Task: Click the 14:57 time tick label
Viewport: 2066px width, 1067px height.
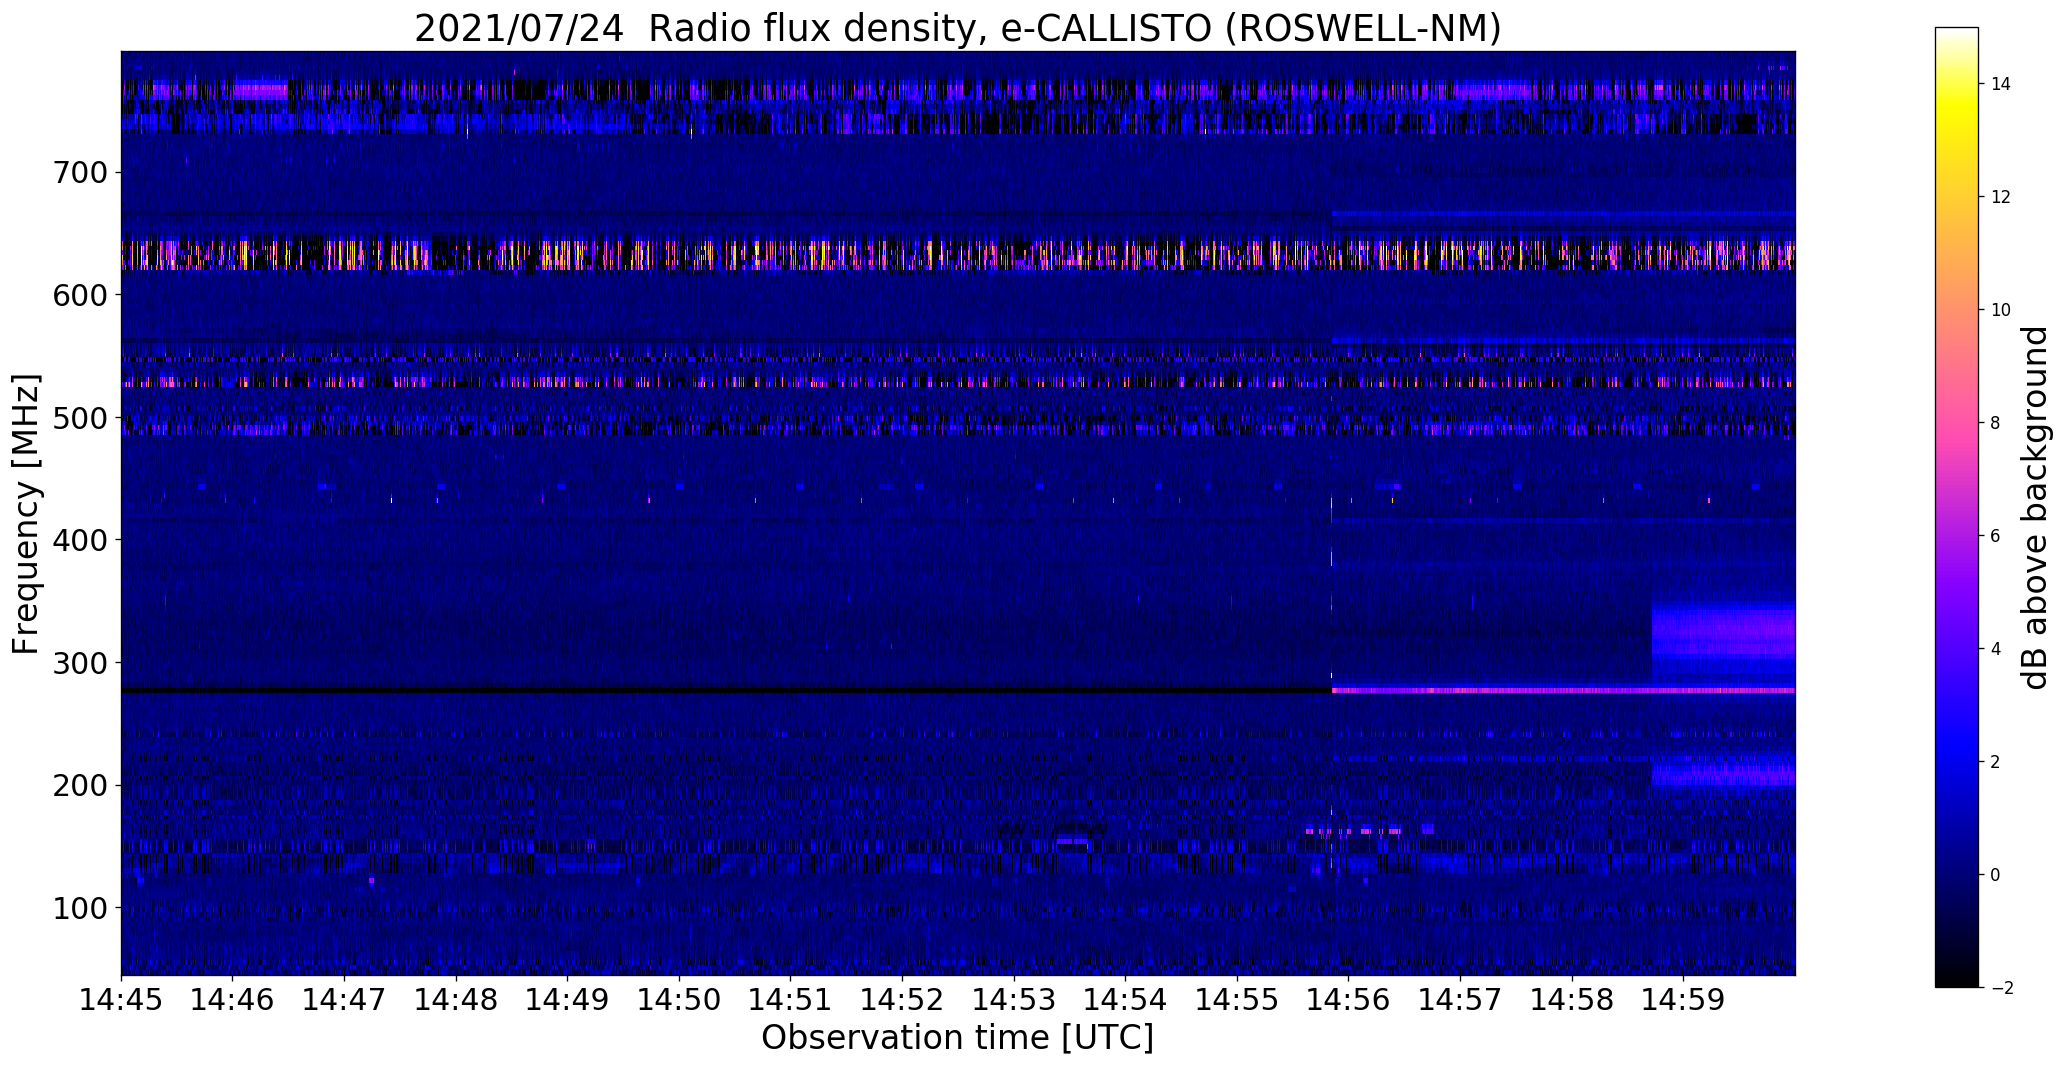Action: [1460, 999]
